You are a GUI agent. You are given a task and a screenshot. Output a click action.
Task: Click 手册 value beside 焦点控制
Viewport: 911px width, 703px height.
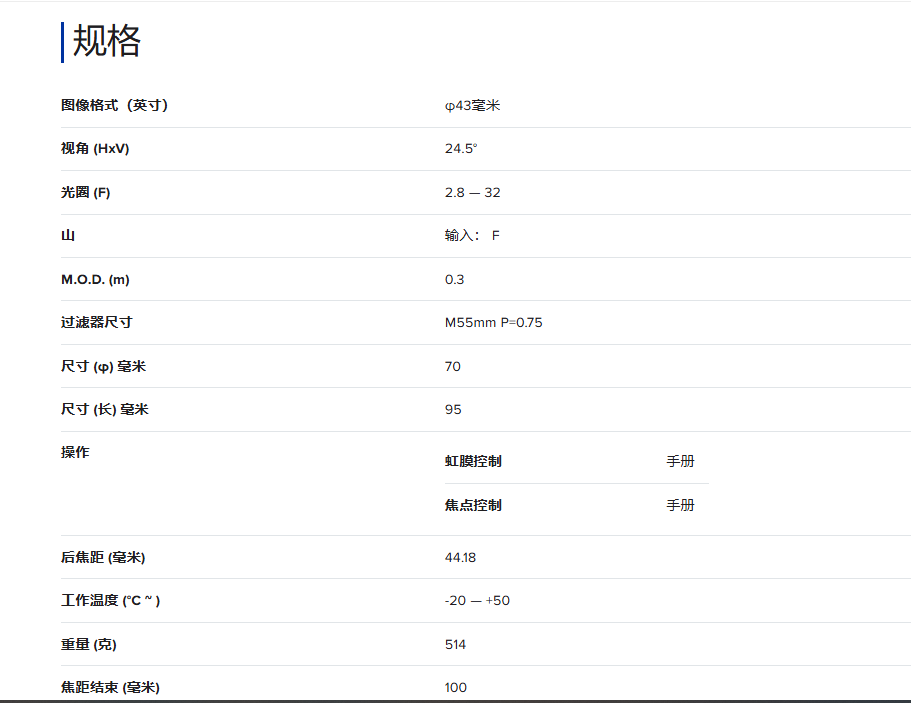pyautogui.click(x=680, y=505)
